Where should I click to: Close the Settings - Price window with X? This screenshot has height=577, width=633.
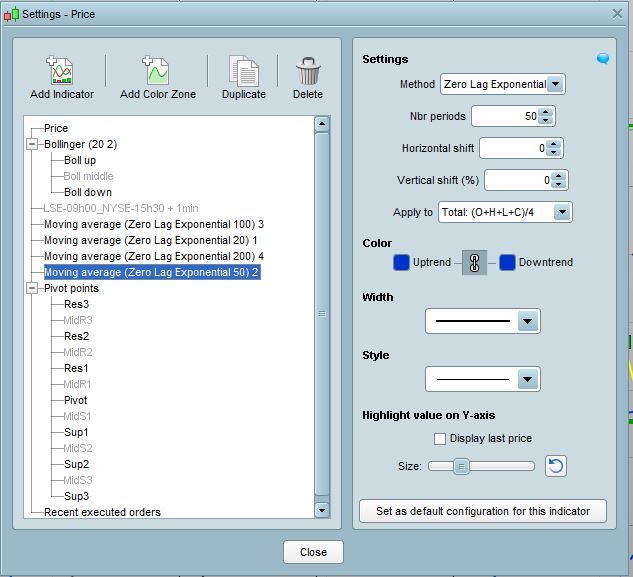617,14
